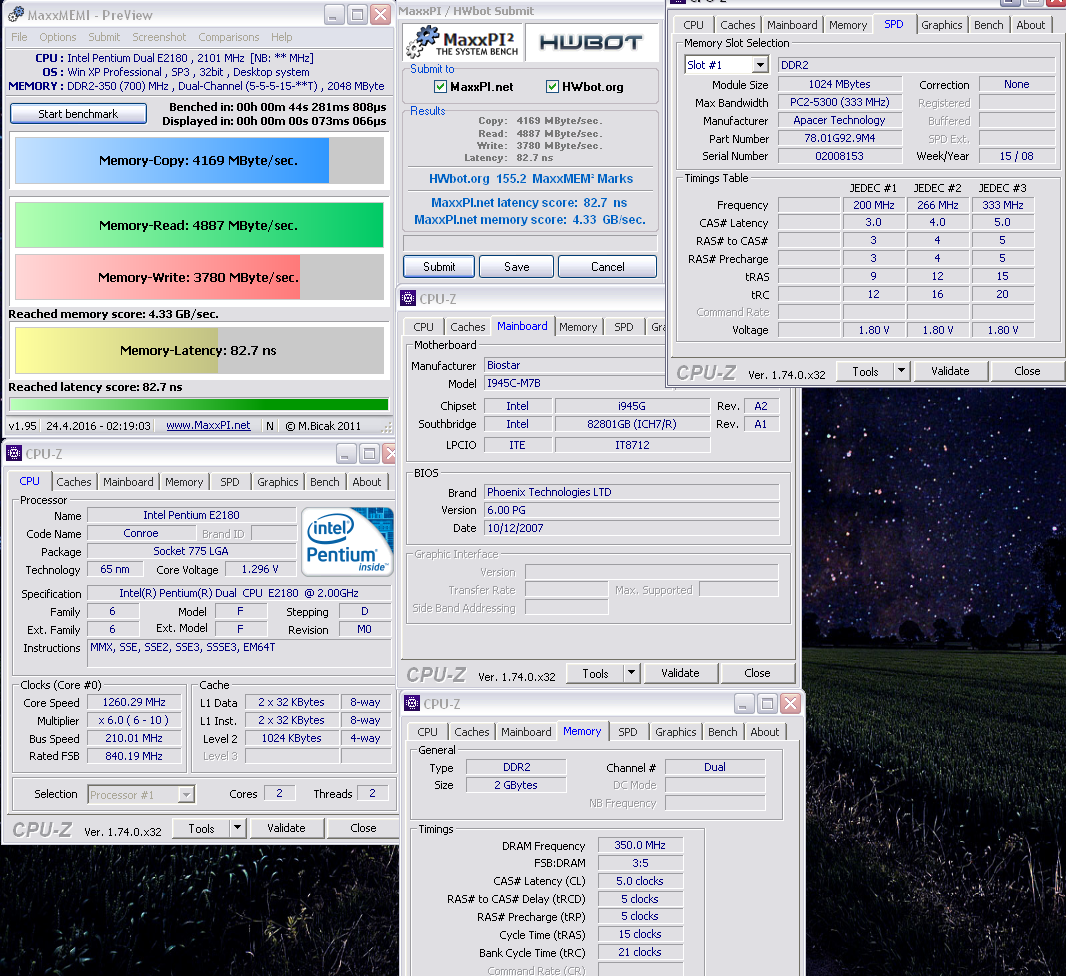Open the Help menu in MaxxMEM
The image size is (1066, 976).
pos(281,37)
